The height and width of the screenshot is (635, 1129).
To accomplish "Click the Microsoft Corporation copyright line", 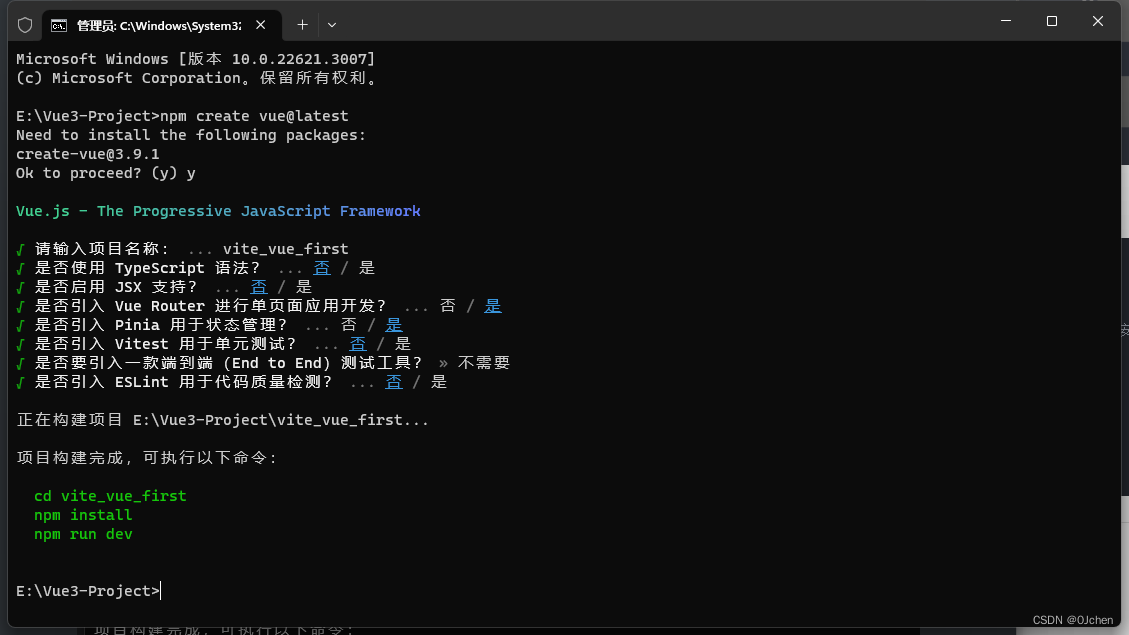I will 197,78.
